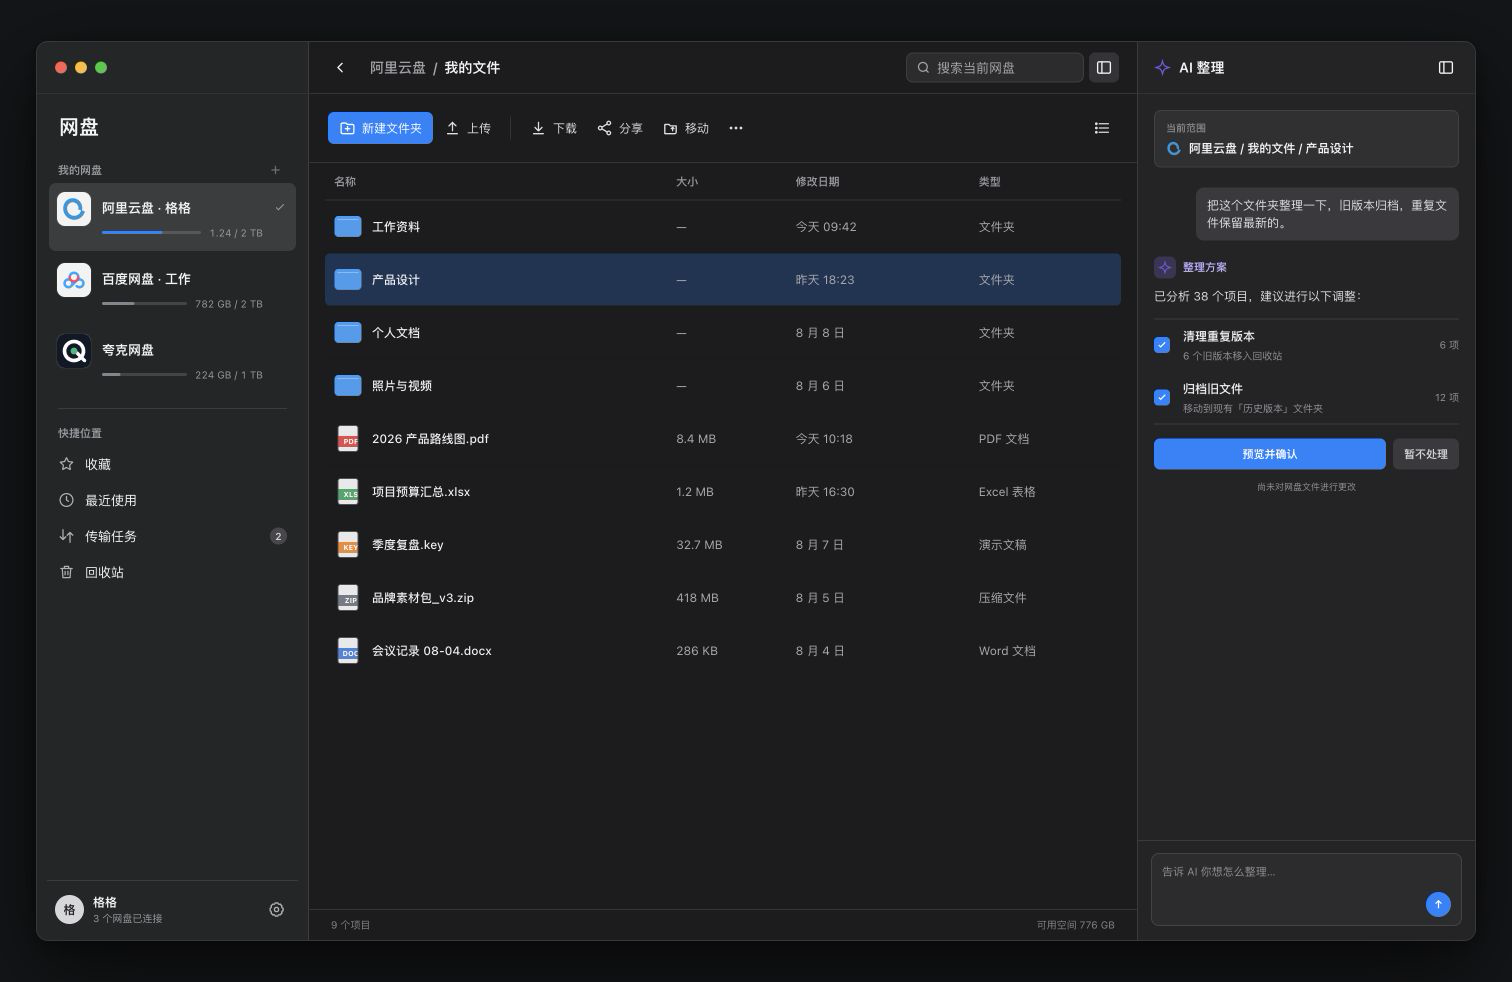Click the AI 整理 sparkle icon
This screenshot has height=982, width=1512.
(1162, 68)
